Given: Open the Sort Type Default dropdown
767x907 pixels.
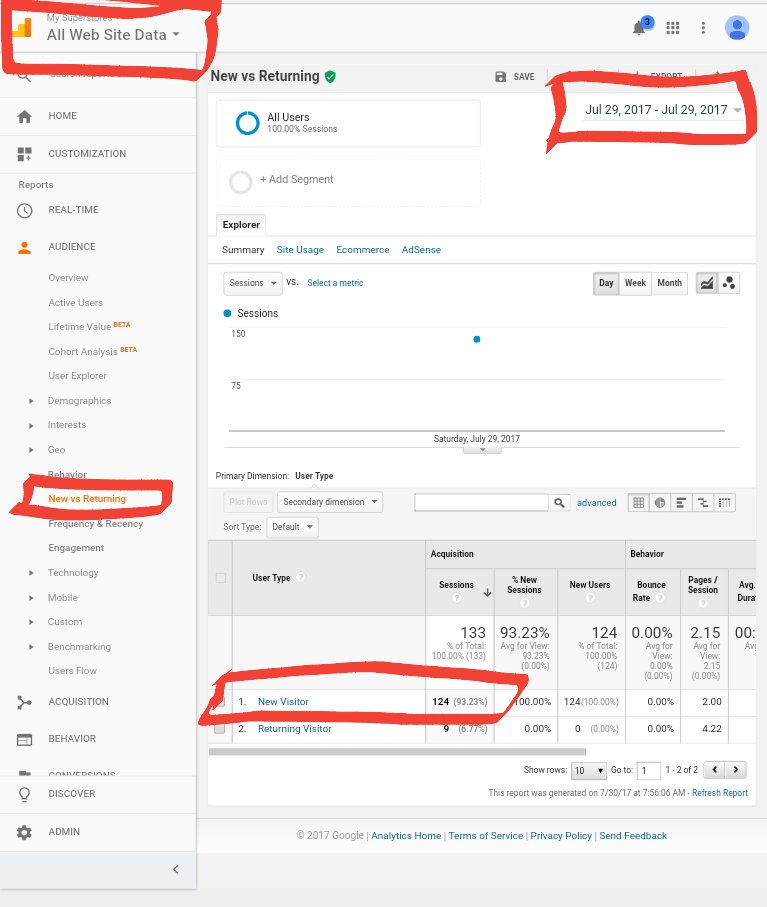Looking at the screenshot, I should (292, 527).
